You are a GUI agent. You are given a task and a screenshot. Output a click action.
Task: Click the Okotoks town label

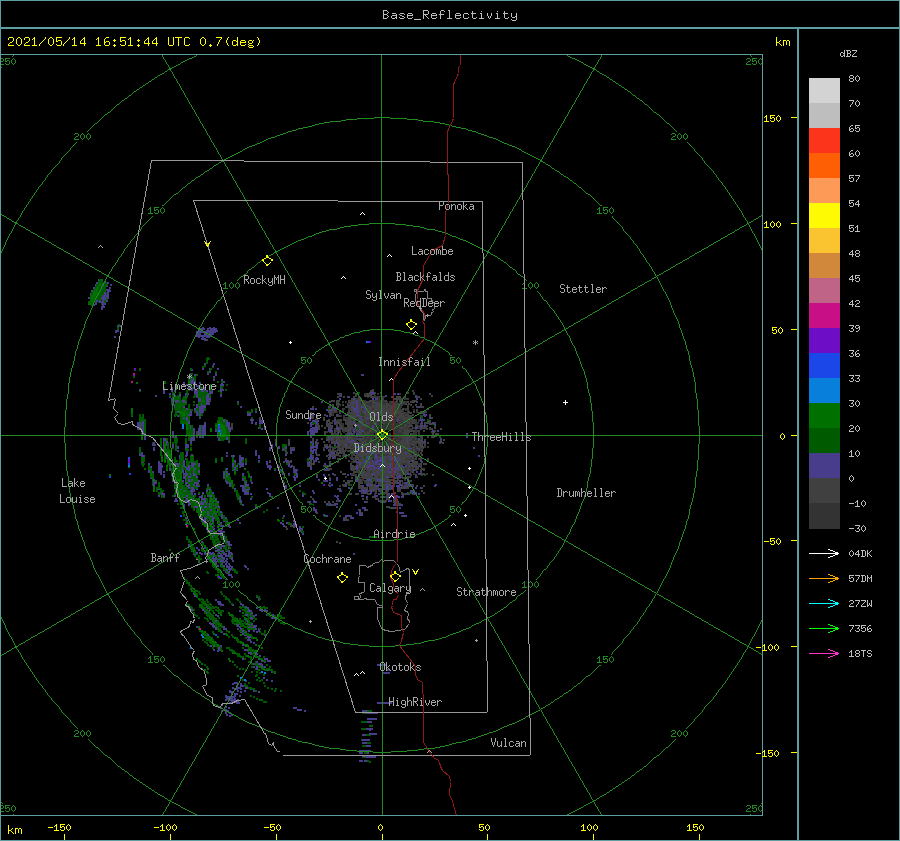tap(399, 667)
